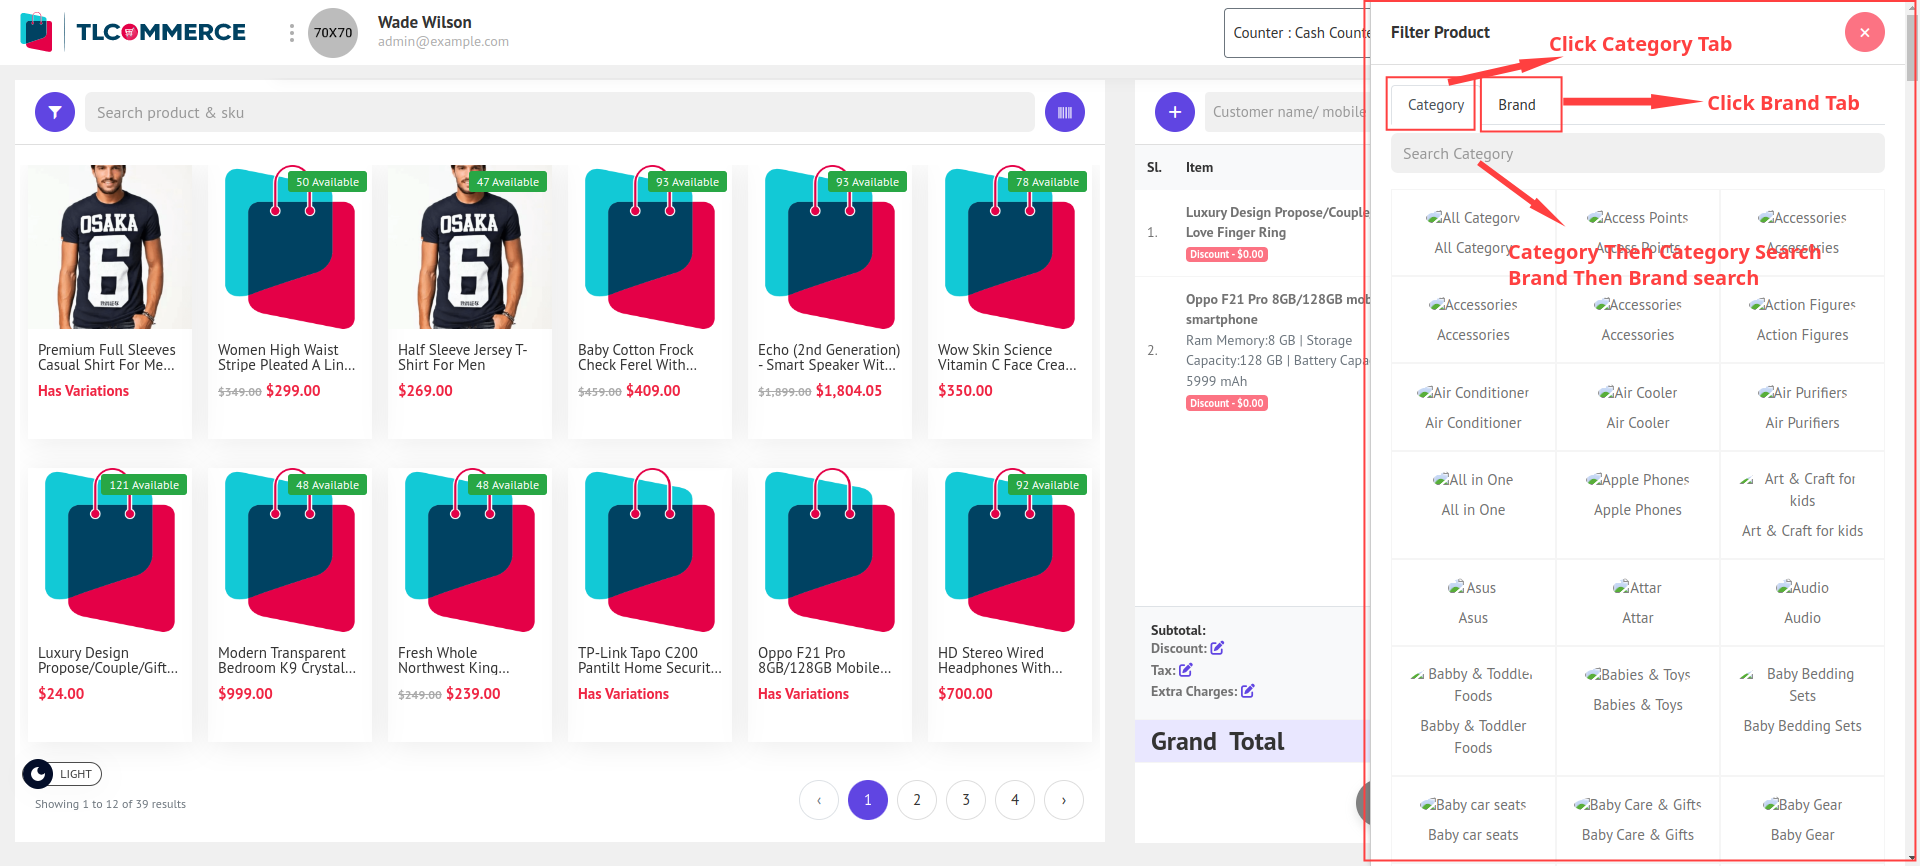
Task: Go to next page of products
Action: click(x=1063, y=800)
